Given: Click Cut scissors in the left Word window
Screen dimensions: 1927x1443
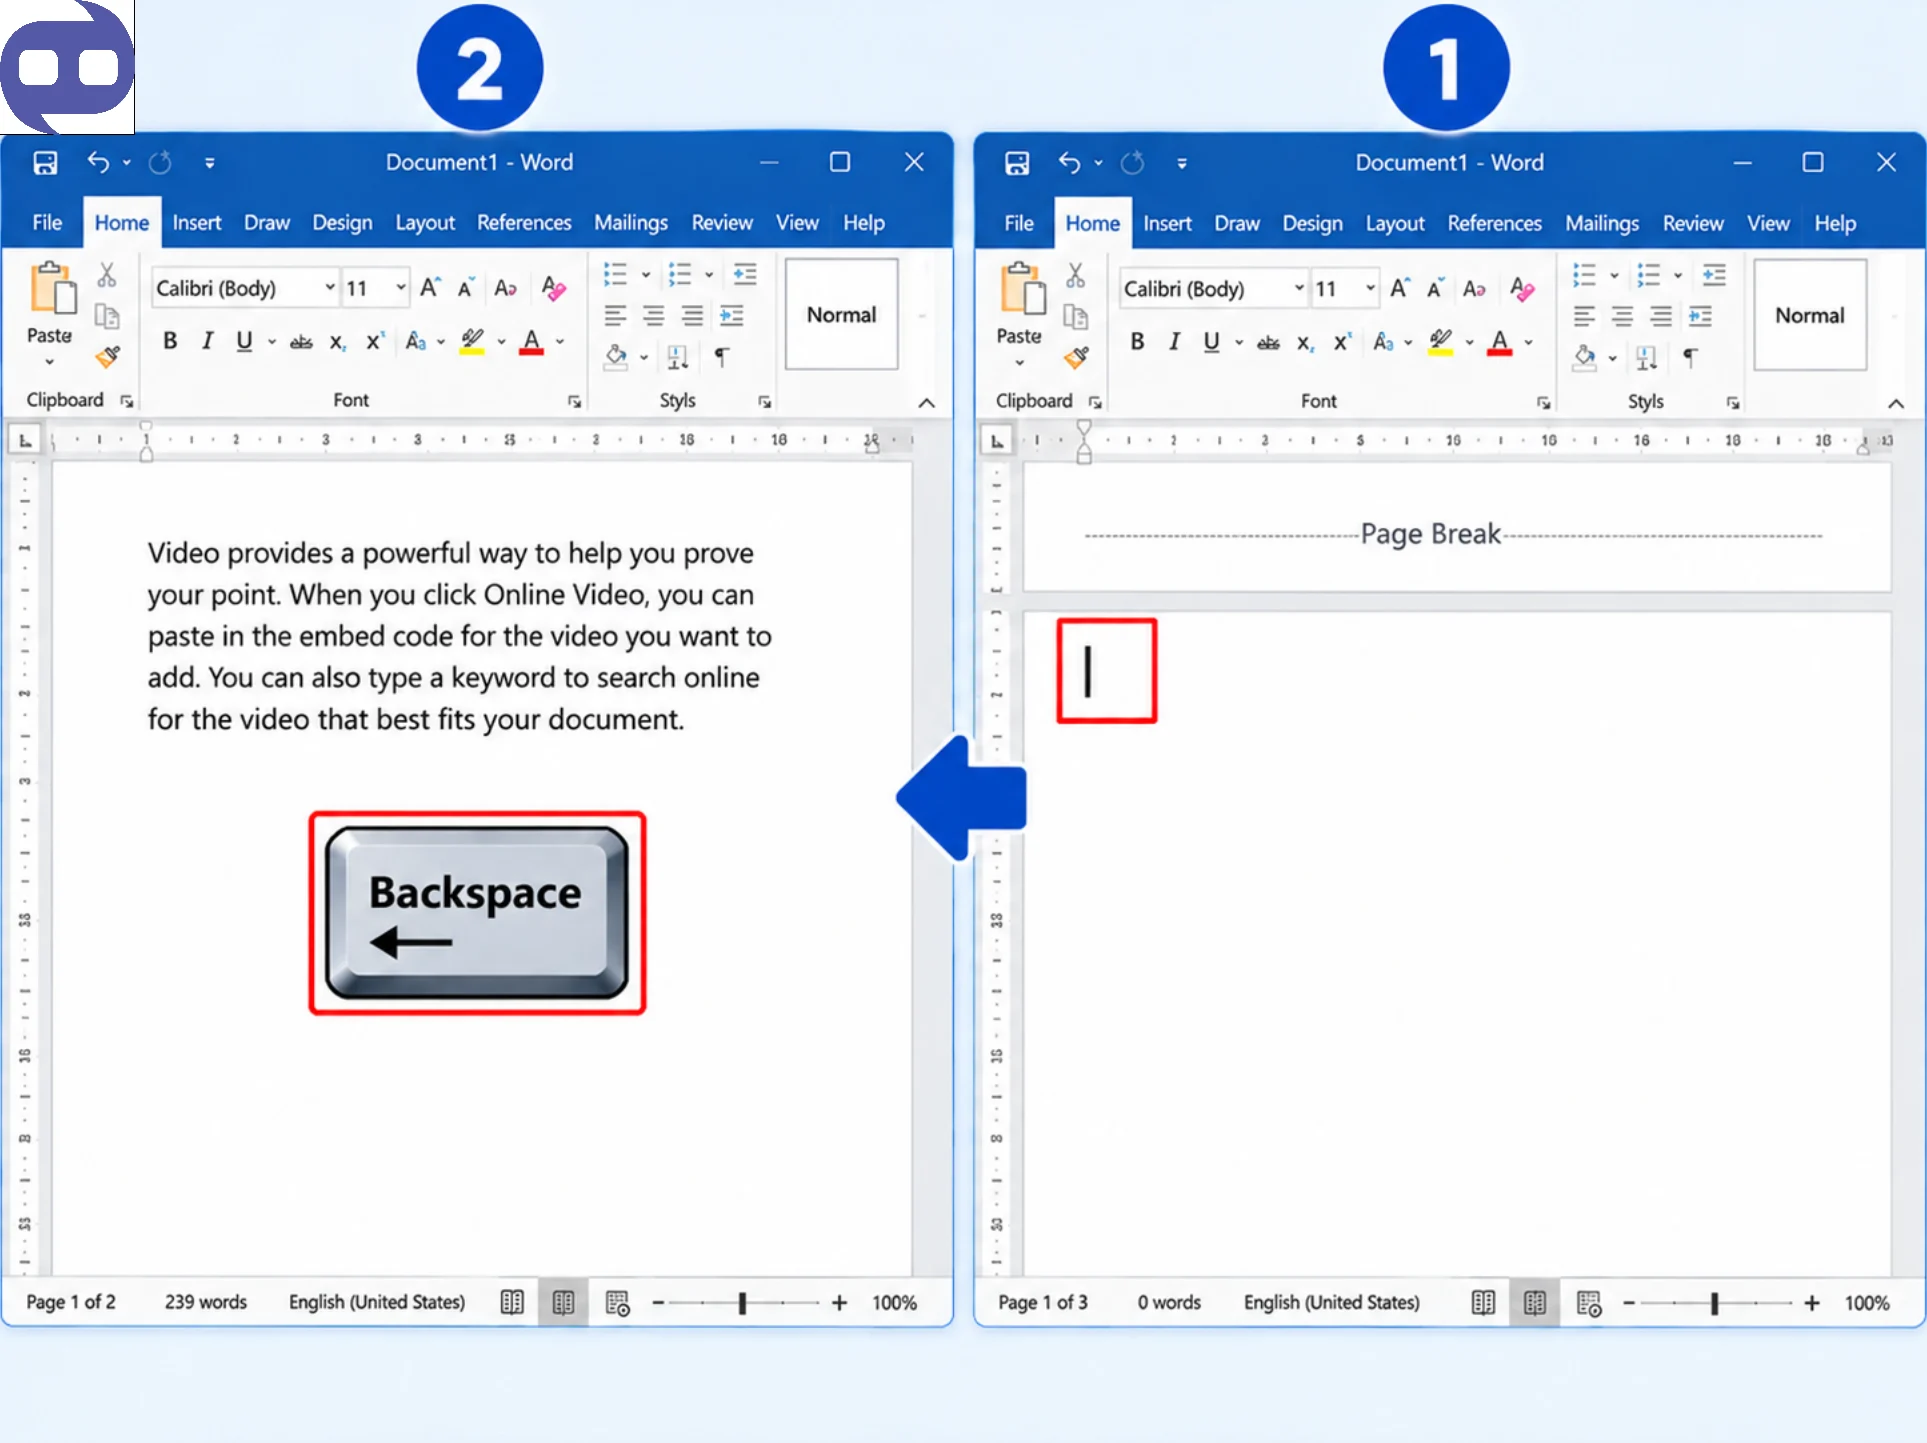Looking at the screenshot, I should [x=107, y=274].
